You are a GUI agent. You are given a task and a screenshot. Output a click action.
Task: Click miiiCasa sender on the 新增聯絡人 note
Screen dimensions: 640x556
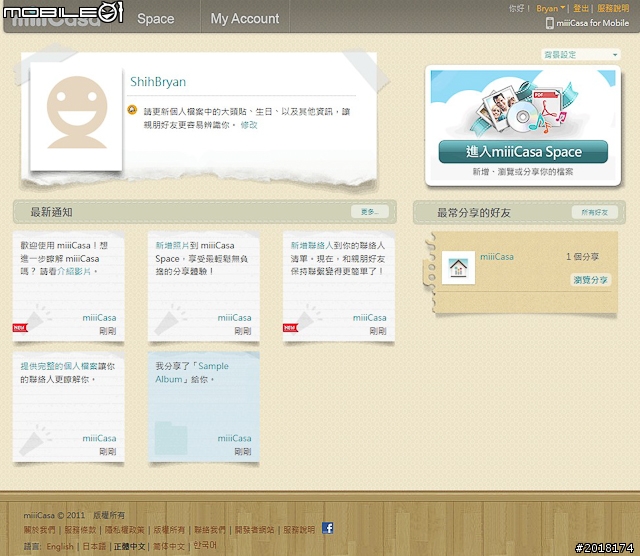click(x=369, y=318)
